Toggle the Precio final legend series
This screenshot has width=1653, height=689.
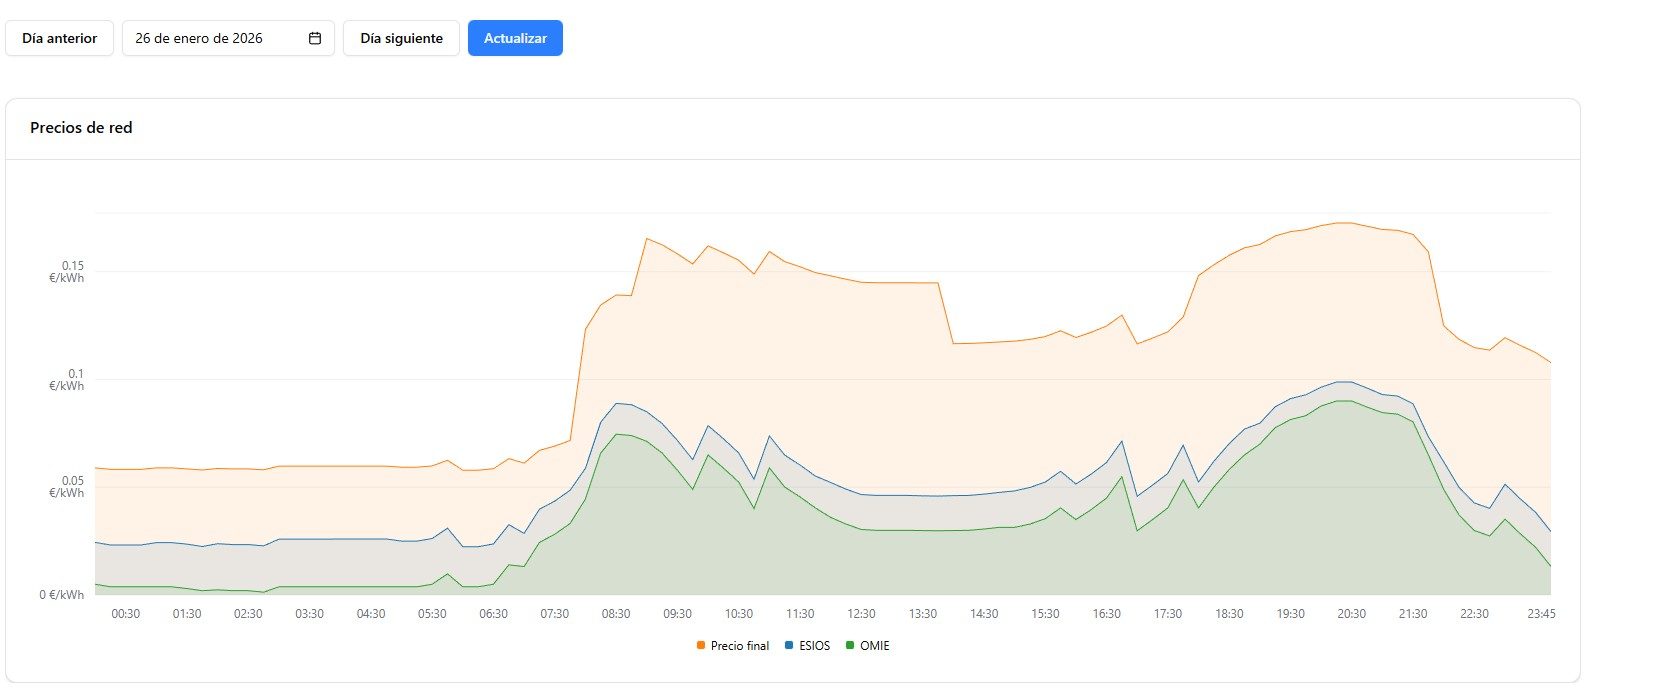tap(739, 646)
